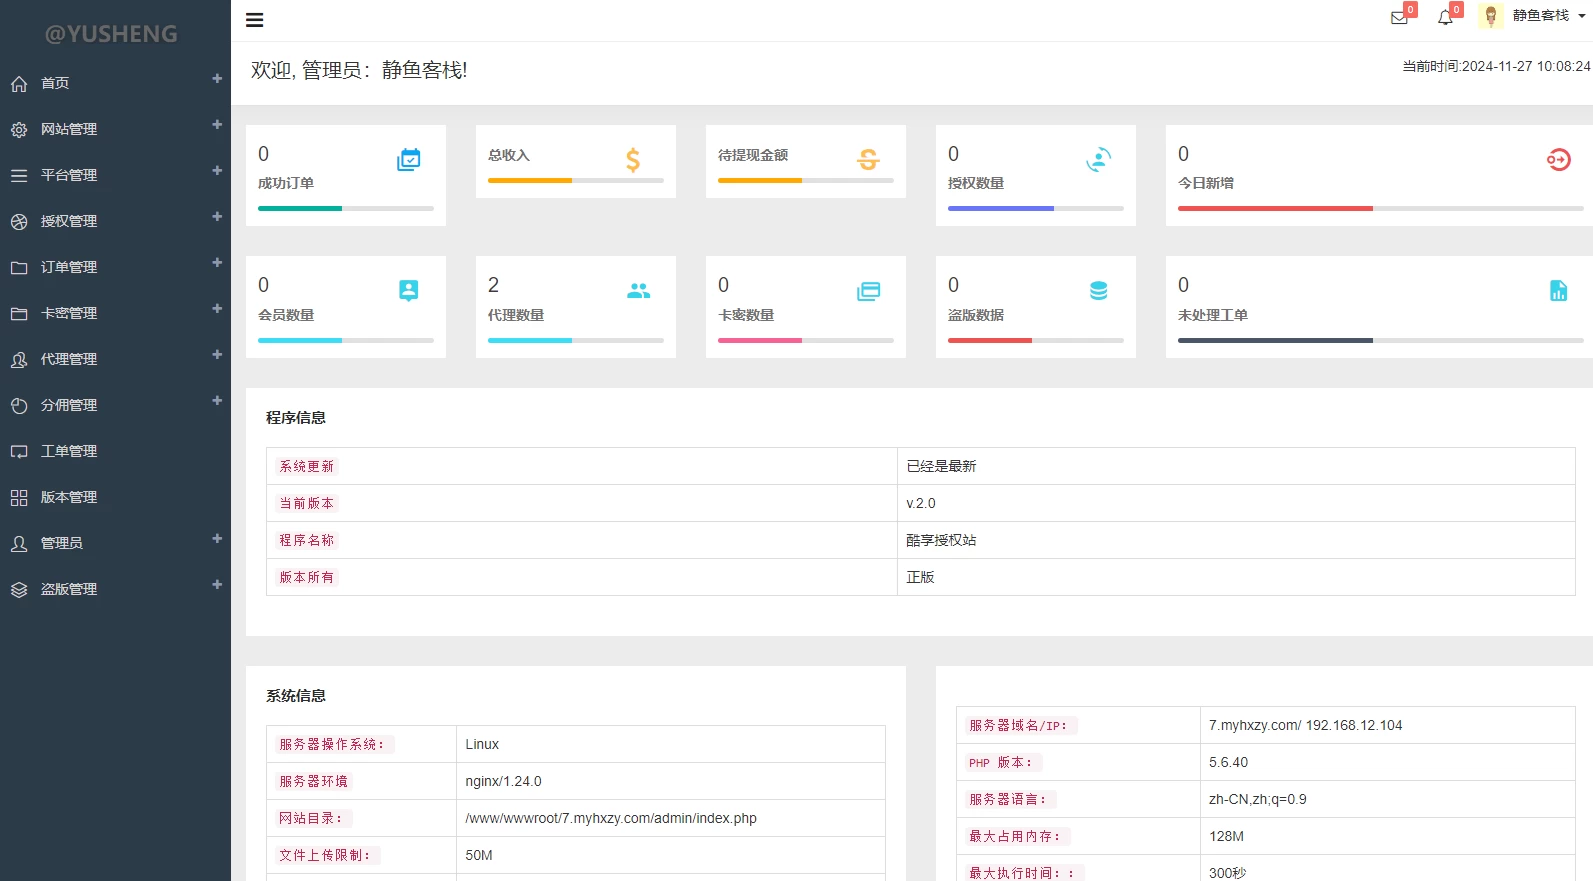Screen dimensions: 1593x881
Task: Click the 成功订单 calendar check icon
Action: pos(408,160)
